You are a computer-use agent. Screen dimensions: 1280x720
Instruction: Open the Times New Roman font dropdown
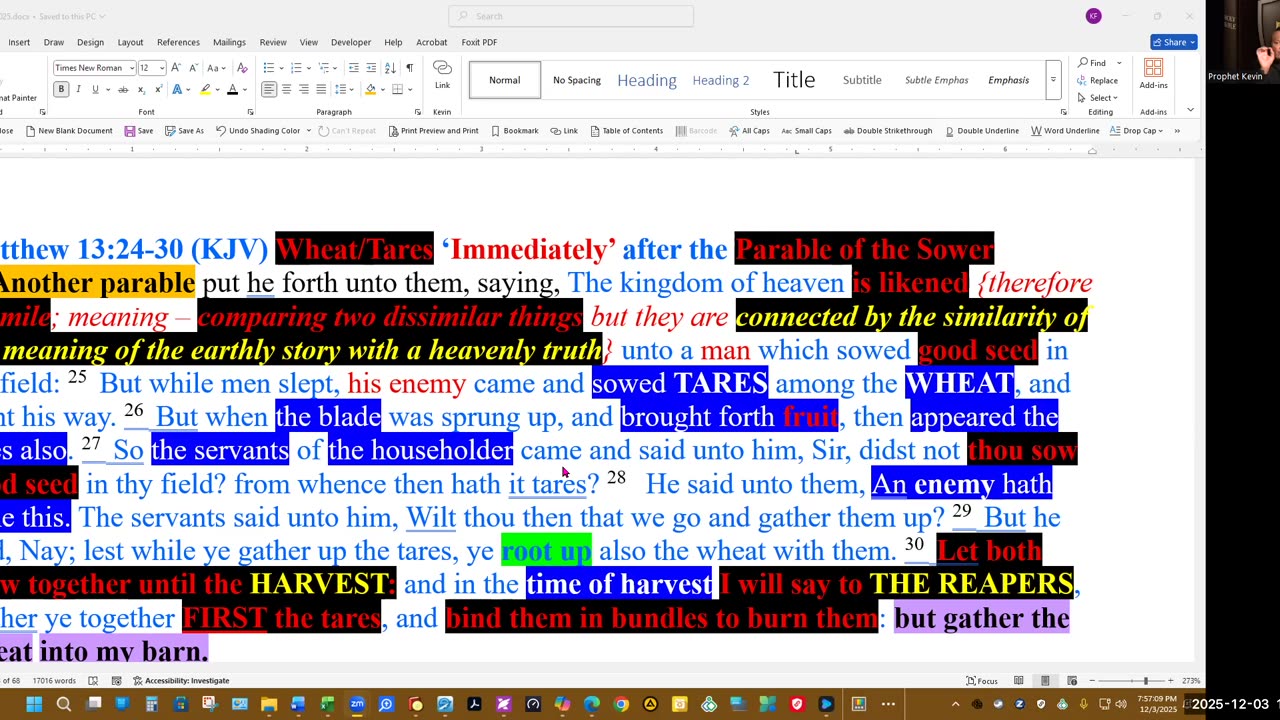pyautogui.click(x=131, y=68)
